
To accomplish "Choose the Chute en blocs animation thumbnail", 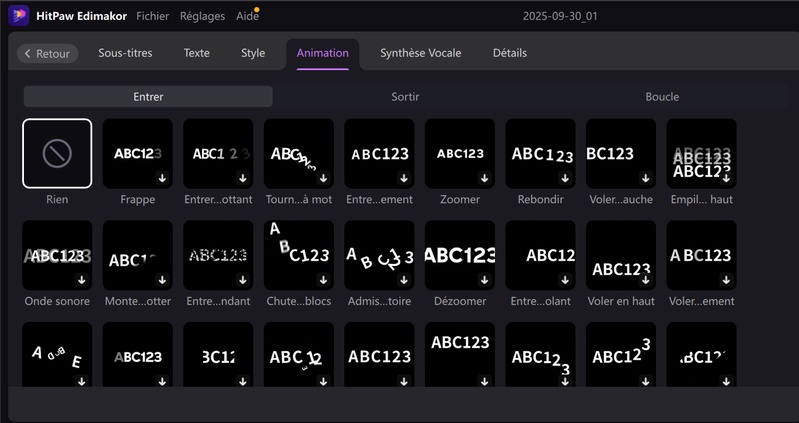I will click(x=298, y=255).
